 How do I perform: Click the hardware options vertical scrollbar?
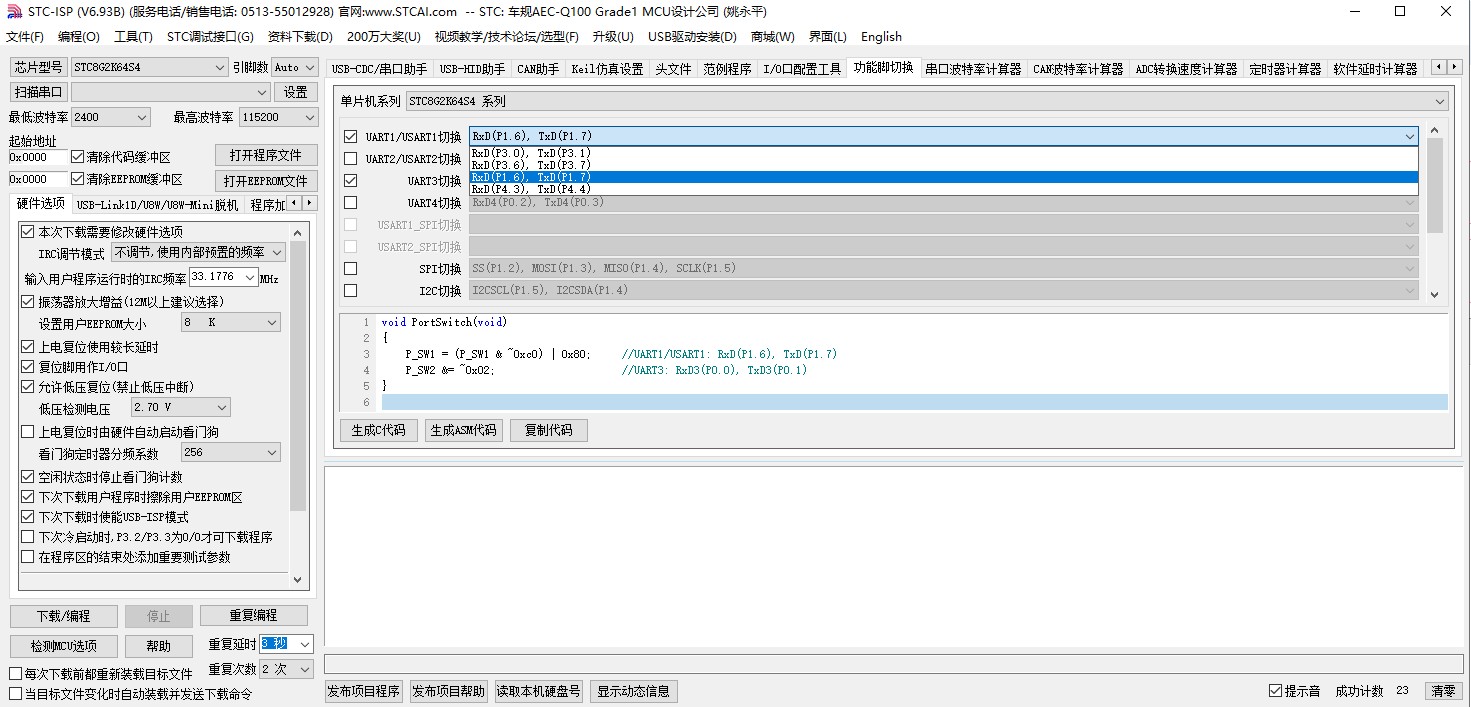297,404
